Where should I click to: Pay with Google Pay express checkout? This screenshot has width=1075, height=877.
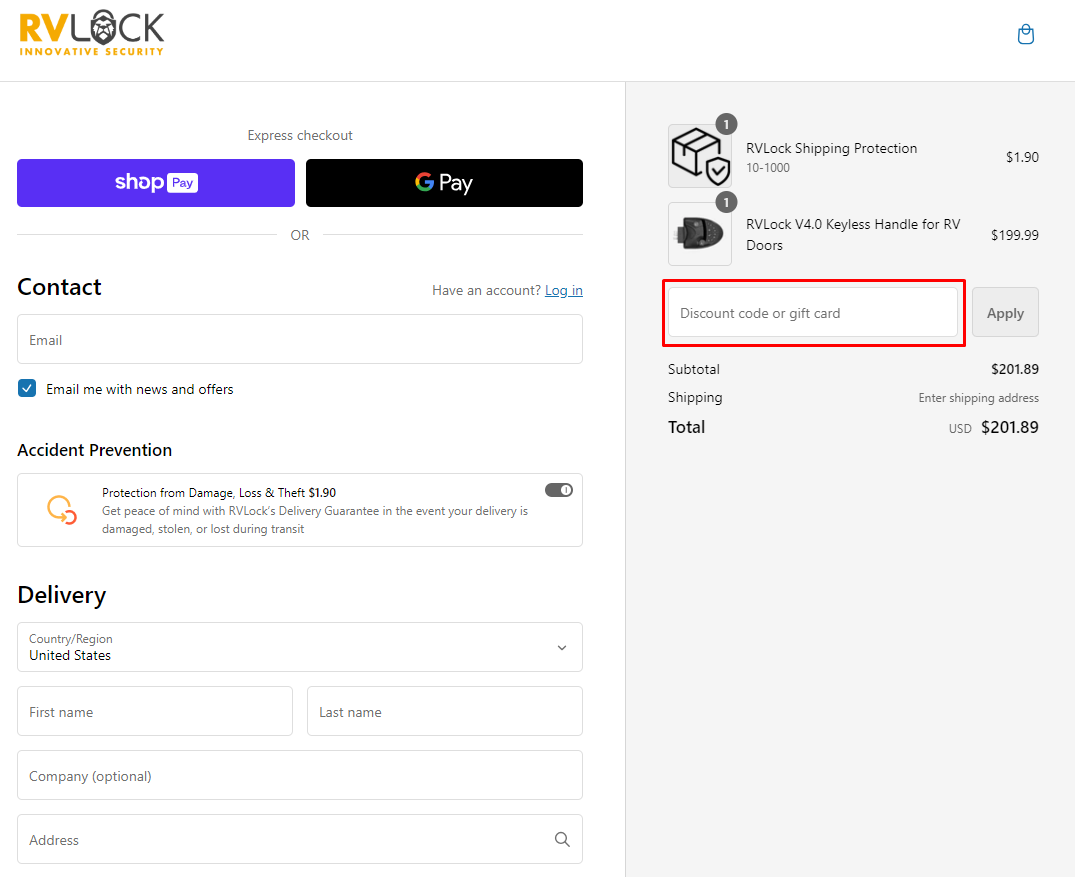pyautogui.click(x=444, y=183)
